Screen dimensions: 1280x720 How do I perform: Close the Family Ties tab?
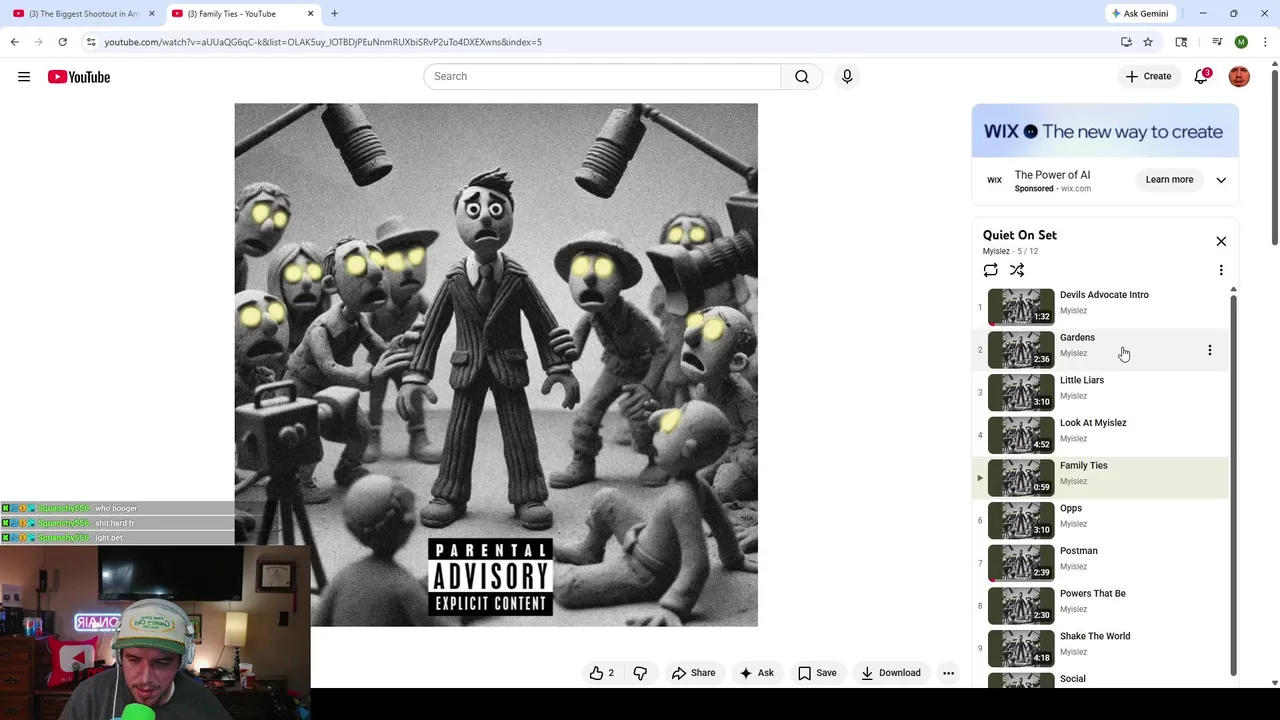point(310,14)
